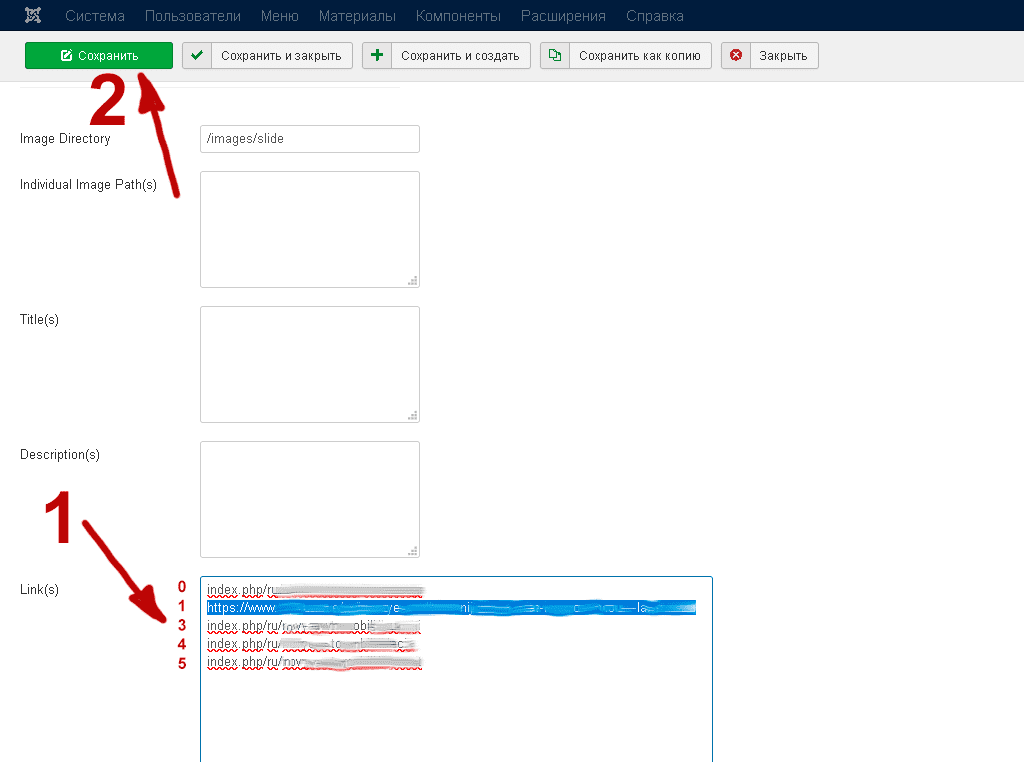Click inside the Description(s) textarea
This screenshot has height=762, width=1024.
[309, 499]
